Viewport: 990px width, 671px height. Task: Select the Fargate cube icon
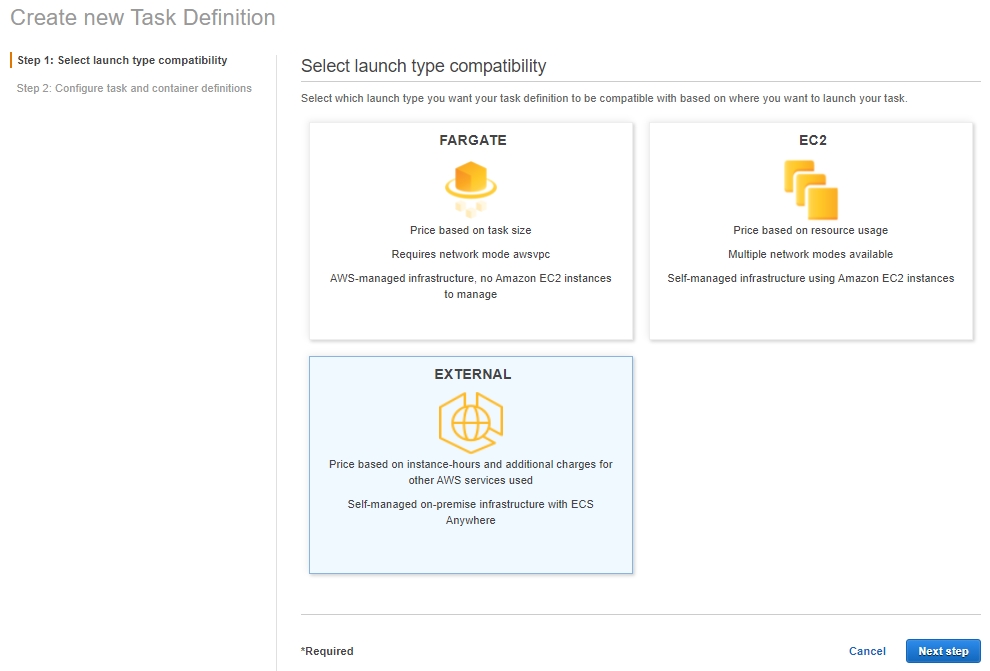(x=471, y=189)
